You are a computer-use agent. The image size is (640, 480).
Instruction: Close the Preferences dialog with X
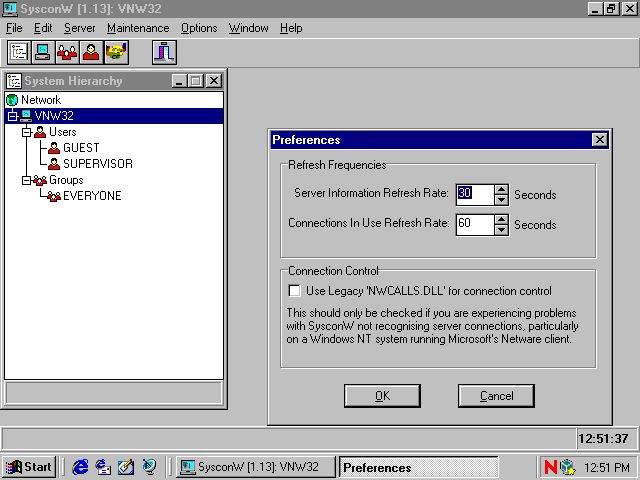point(599,140)
